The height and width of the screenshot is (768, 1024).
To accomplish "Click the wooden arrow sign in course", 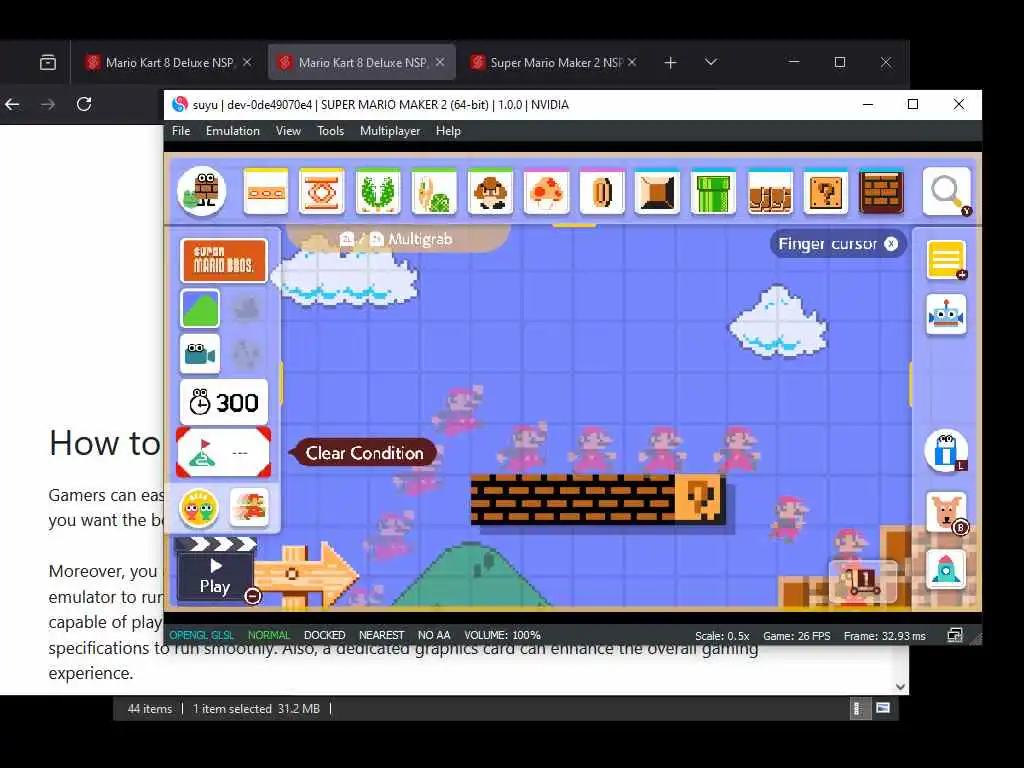I will coord(305,575).
